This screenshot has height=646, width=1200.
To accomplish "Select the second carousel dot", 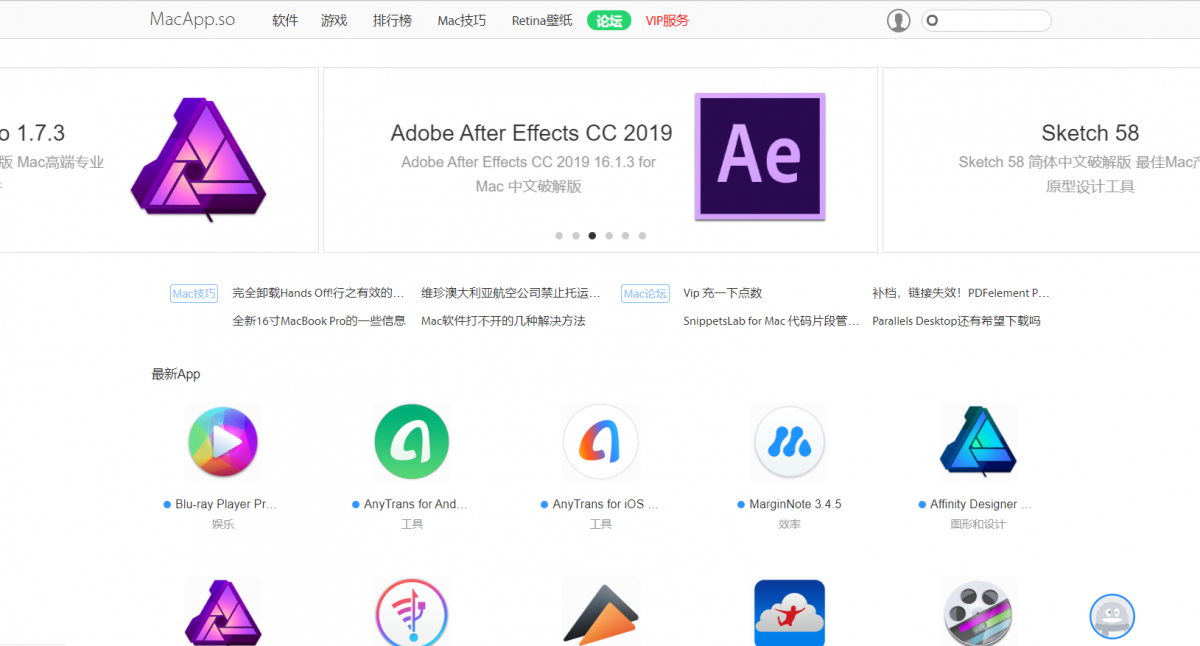I will coord(576,236).
